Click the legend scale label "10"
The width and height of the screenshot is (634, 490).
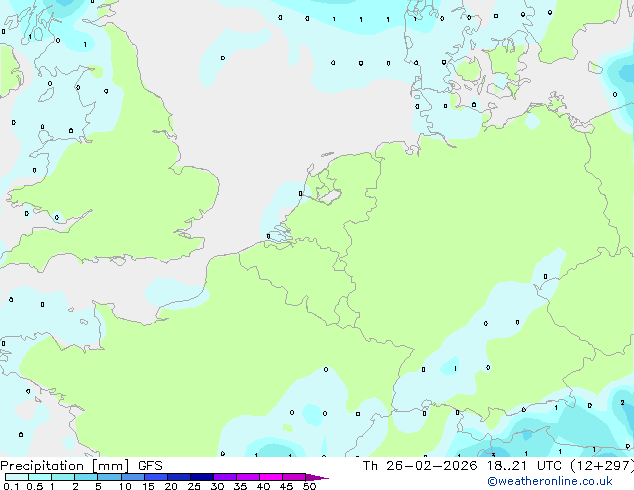pos(125,486)
